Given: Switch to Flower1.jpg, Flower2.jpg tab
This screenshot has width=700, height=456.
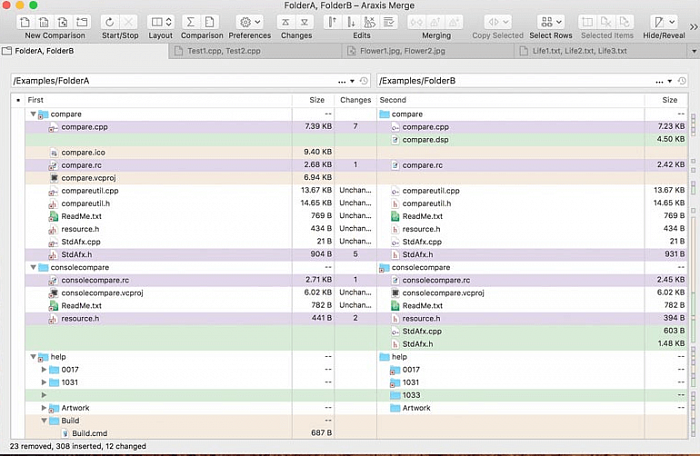Looking at the screenshot, I should (x=428, y=51).
